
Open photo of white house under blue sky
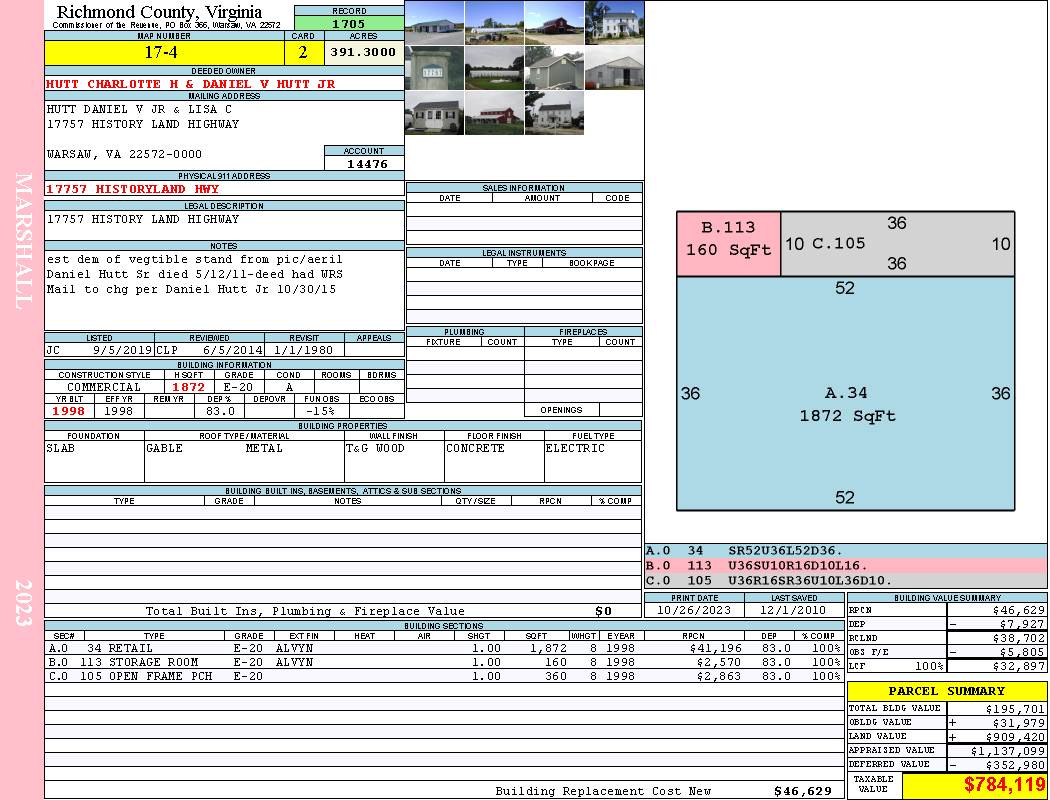(614, 23)
